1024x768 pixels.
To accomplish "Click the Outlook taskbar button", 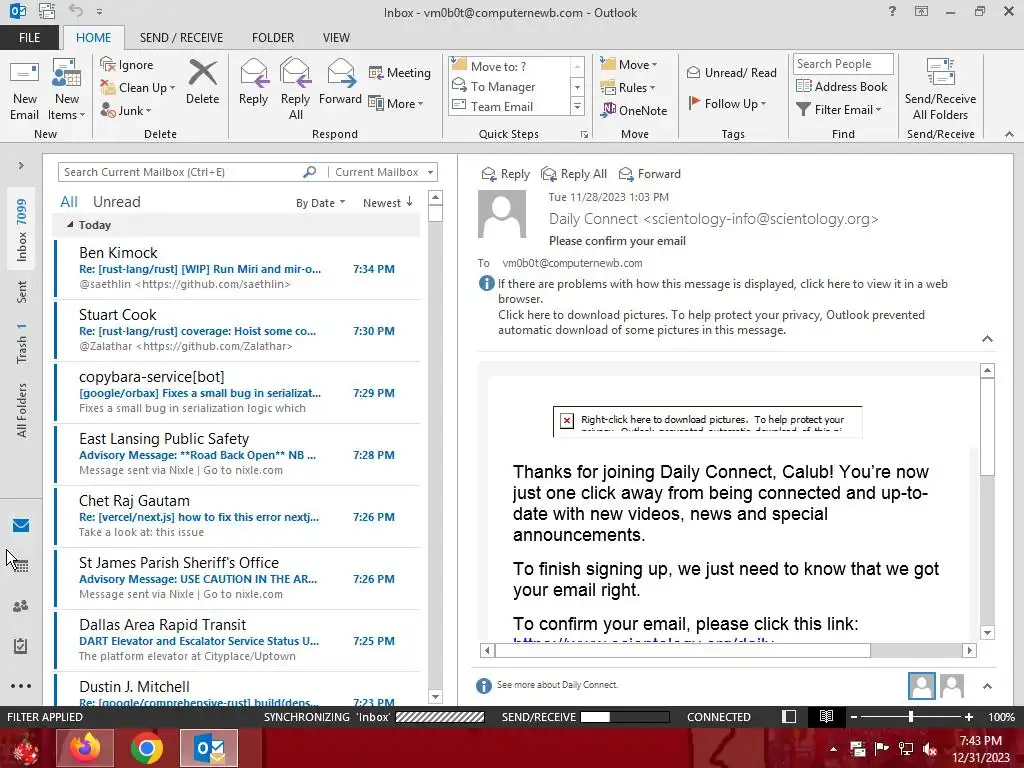I will click(209, 748).
